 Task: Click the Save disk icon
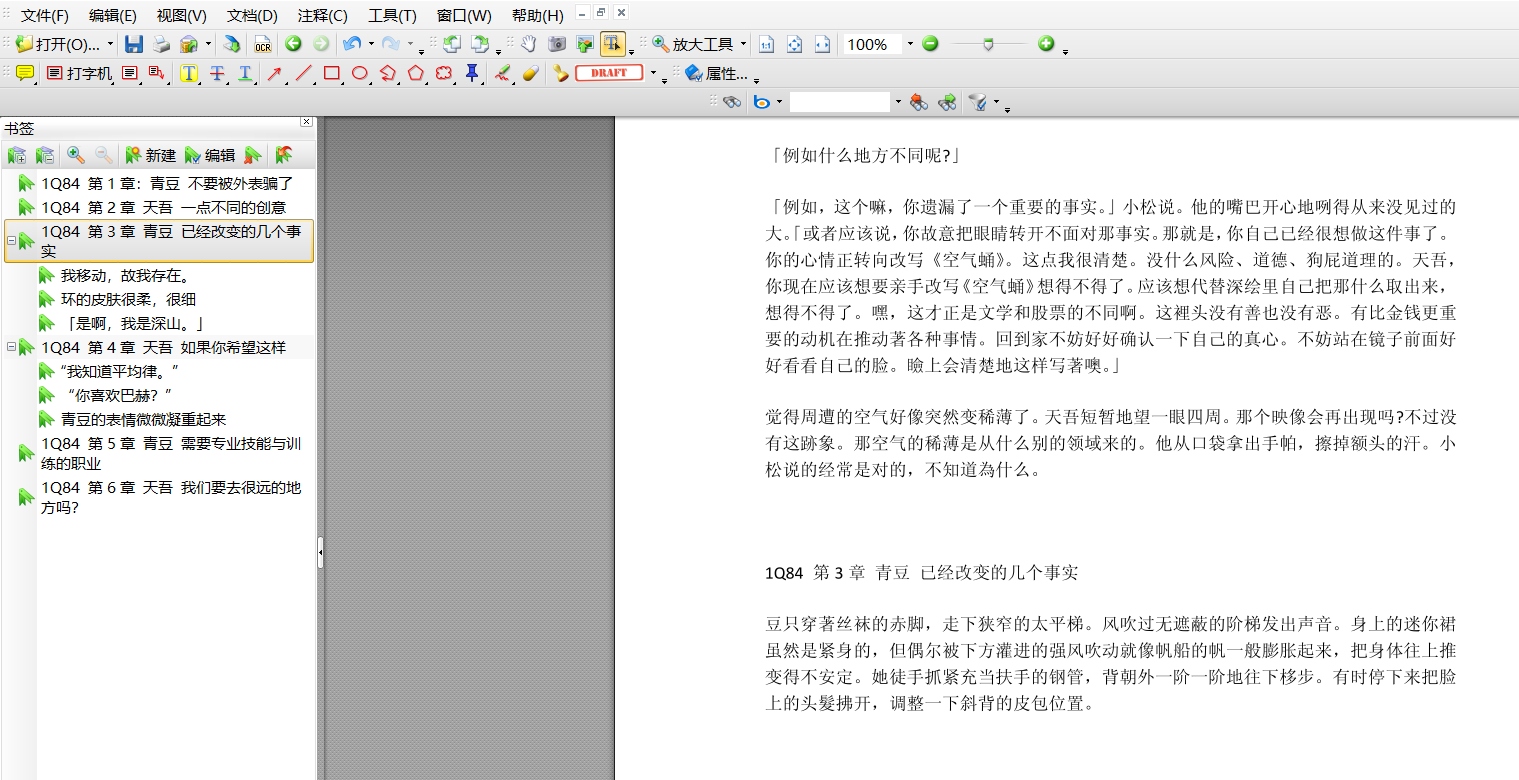point(133,44)
